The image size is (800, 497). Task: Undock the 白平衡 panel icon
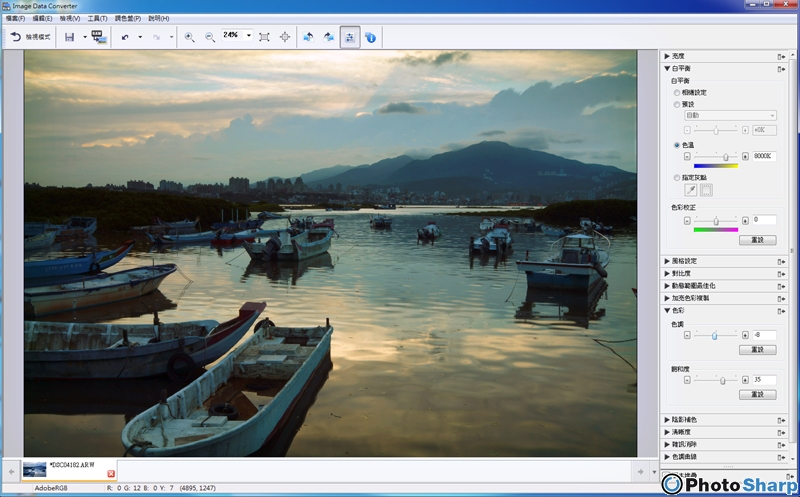(x=781, y=69)
